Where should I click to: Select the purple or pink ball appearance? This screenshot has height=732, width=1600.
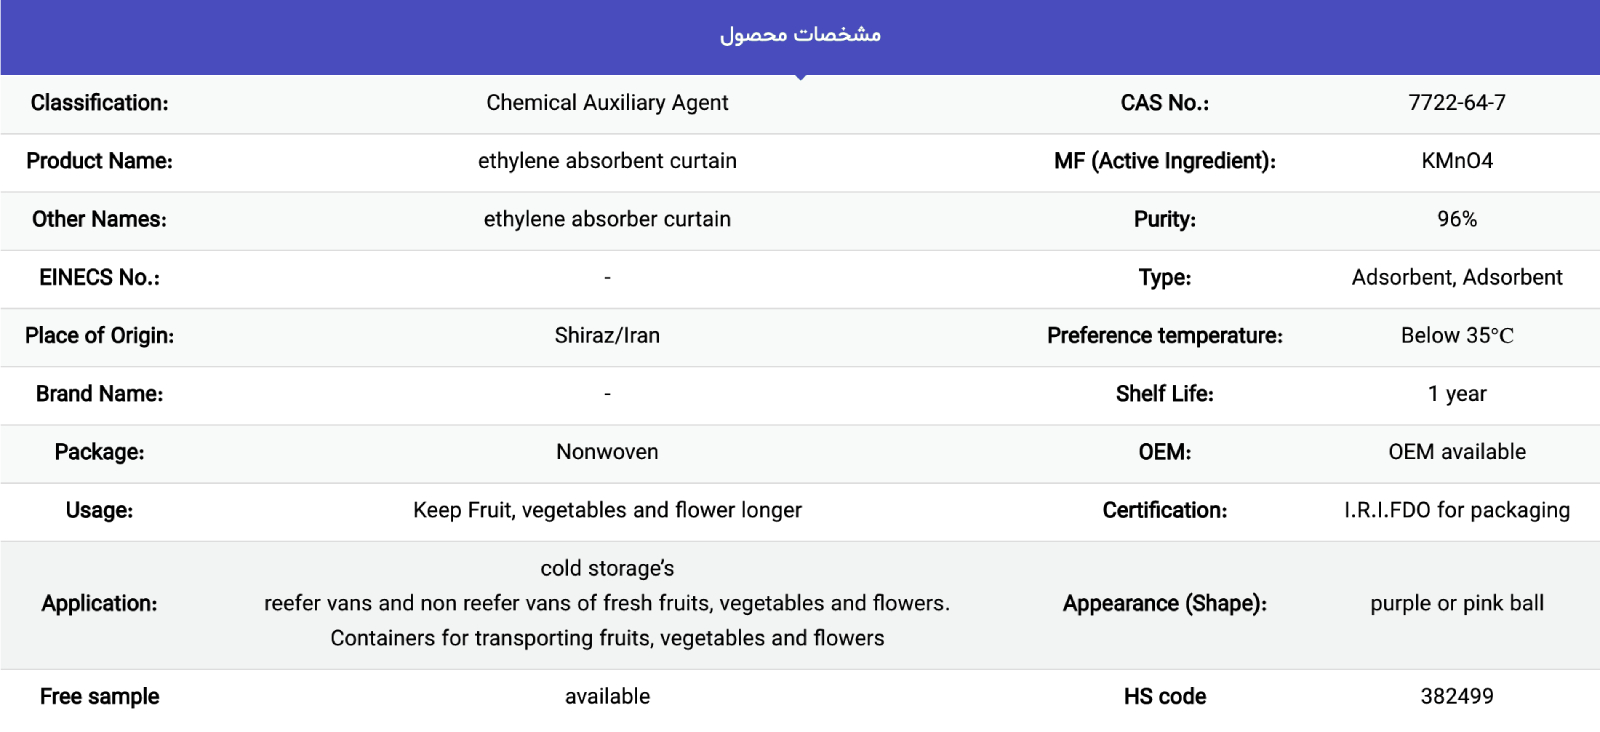click(1457, 603)
